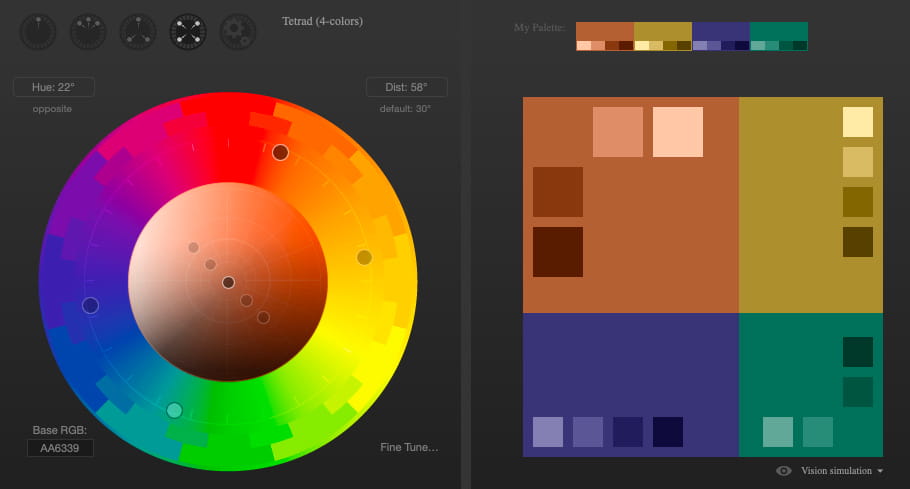Viewport: 910px width, 489px height.
Task: Click the green hue handle on the wheel
Action: (174, 410)
